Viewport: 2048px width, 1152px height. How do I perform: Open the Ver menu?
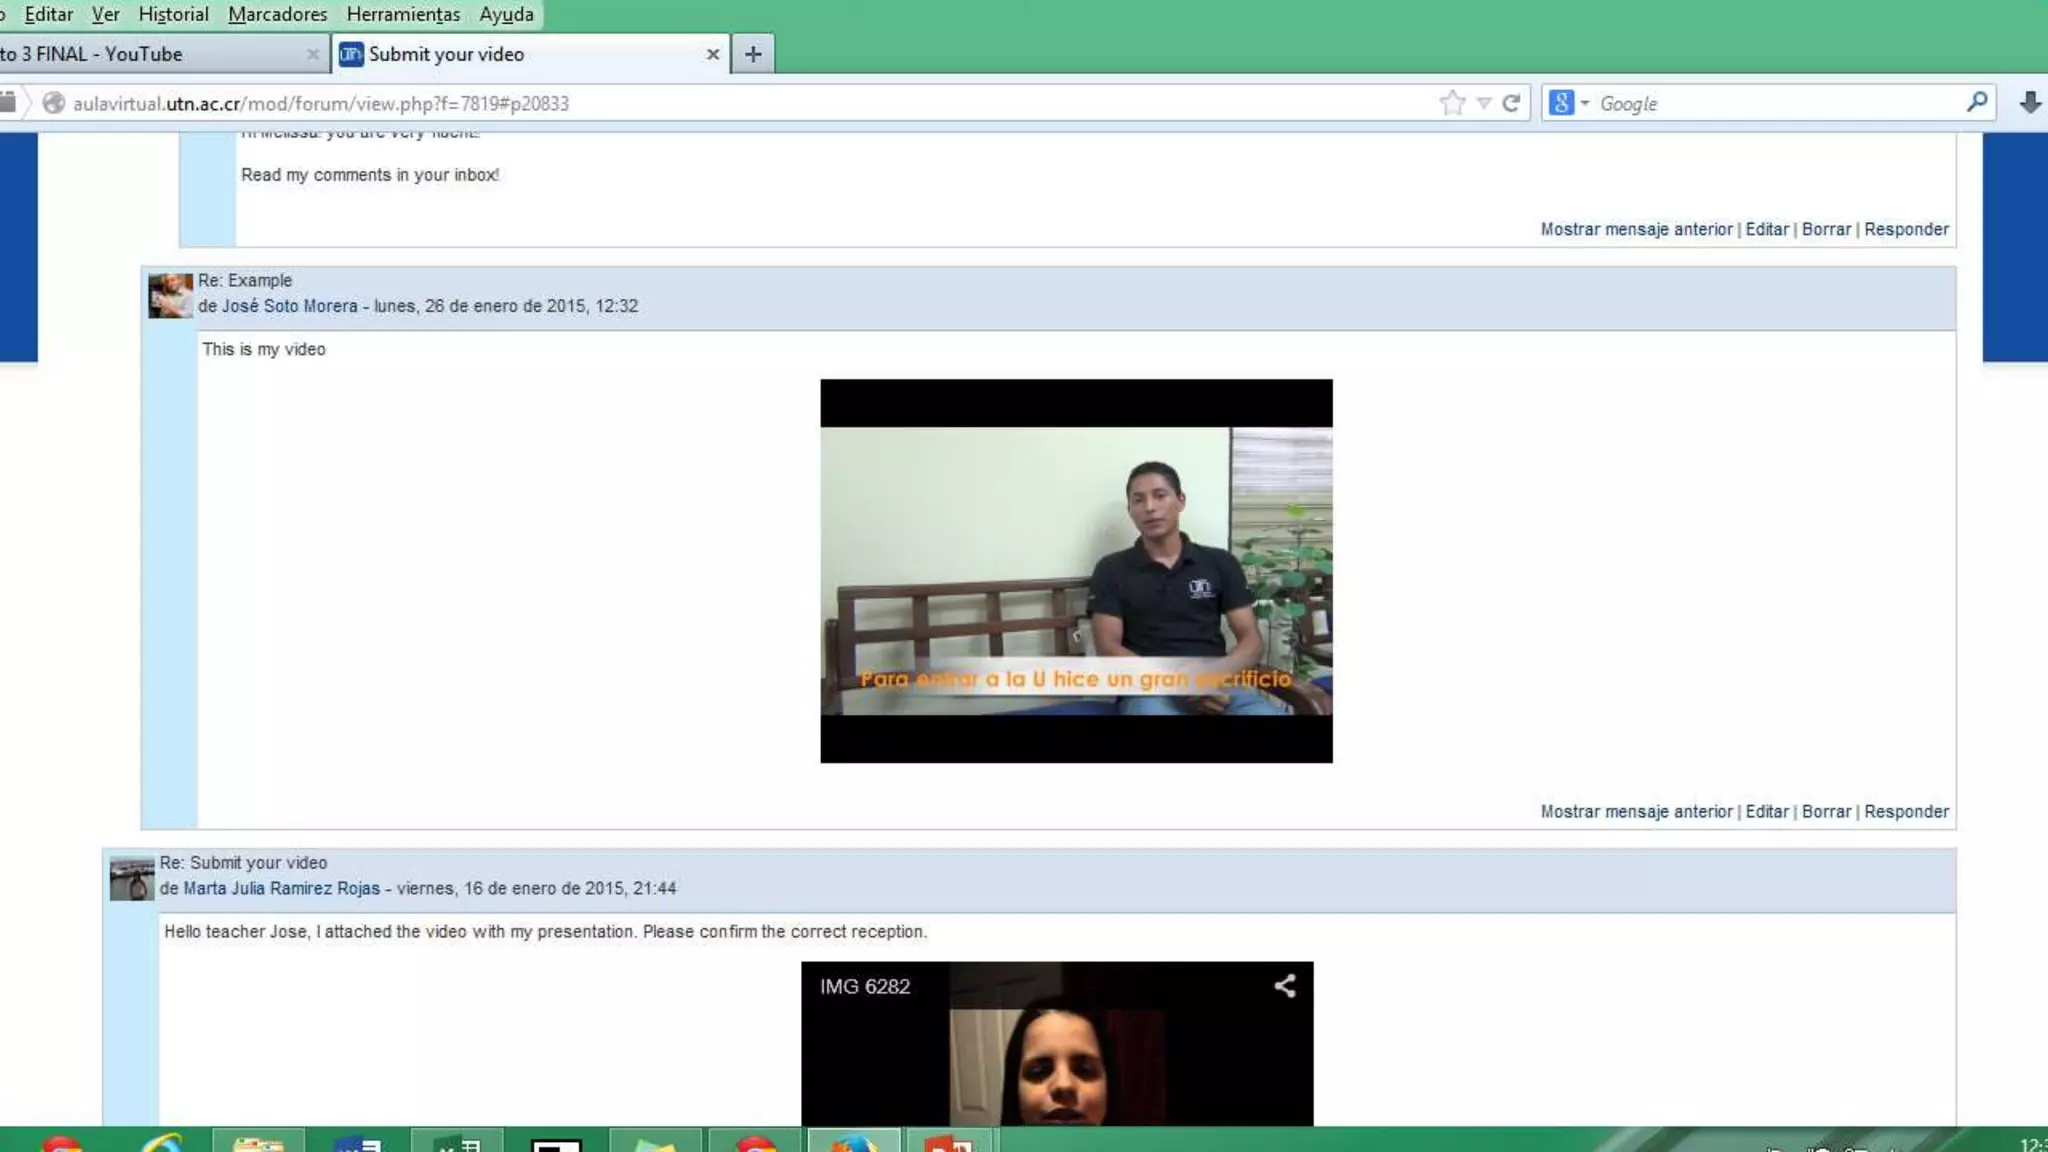(x=105, y=14)
